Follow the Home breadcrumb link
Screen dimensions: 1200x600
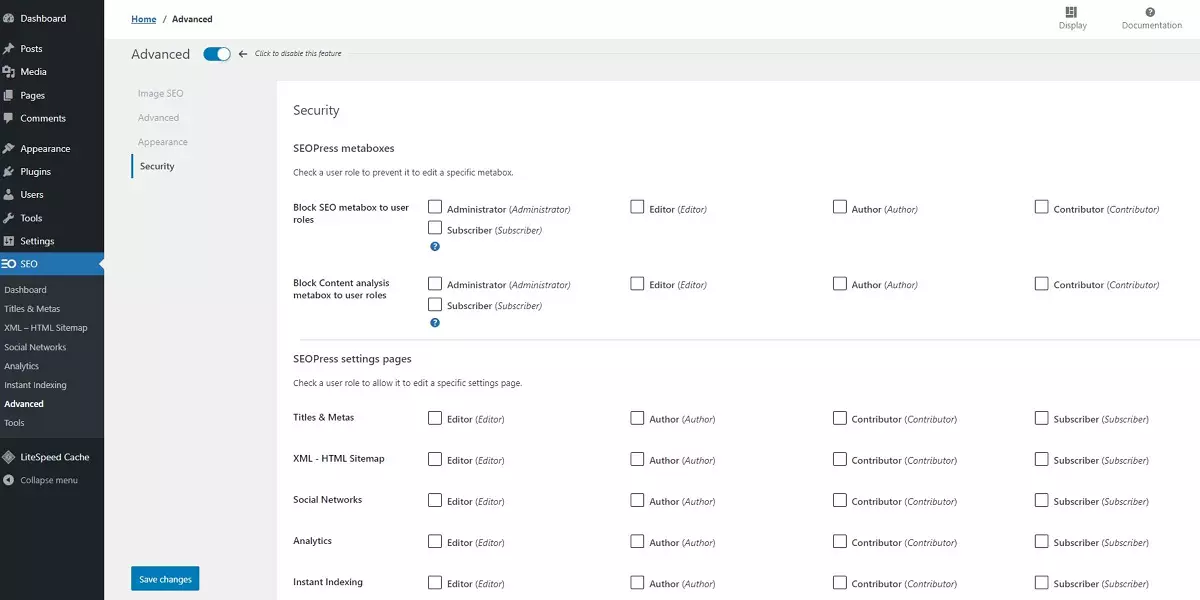144,19
